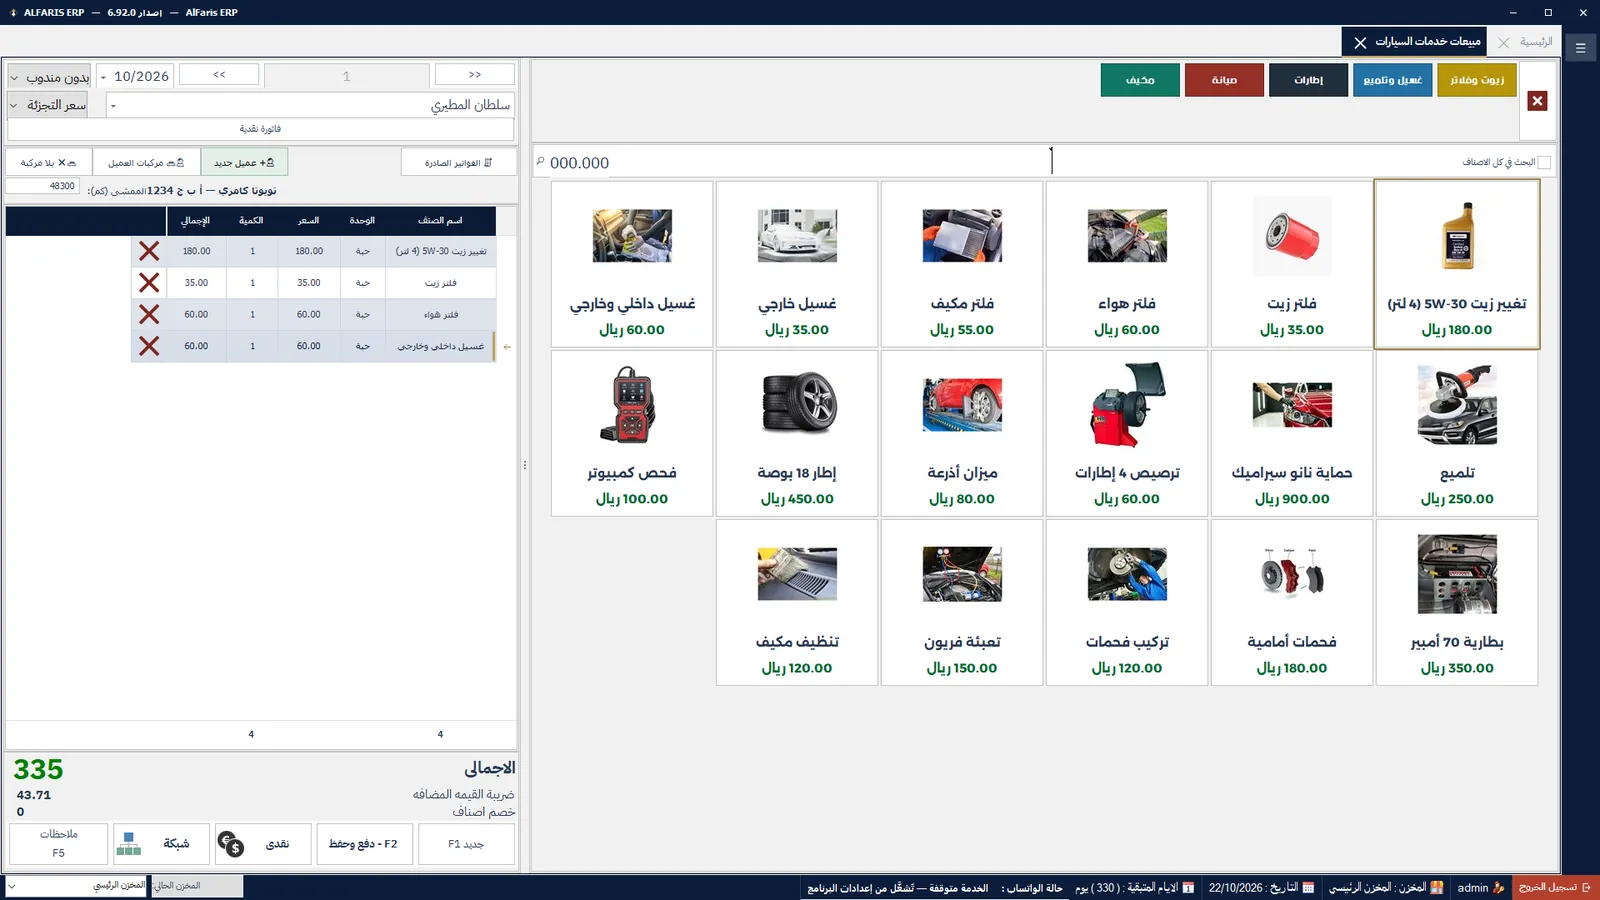The height and width of the screenshot is (900, 1600).
Task: Select the فلتر مكيف product card
Action: pyautogui.click(x=962, y=265)
